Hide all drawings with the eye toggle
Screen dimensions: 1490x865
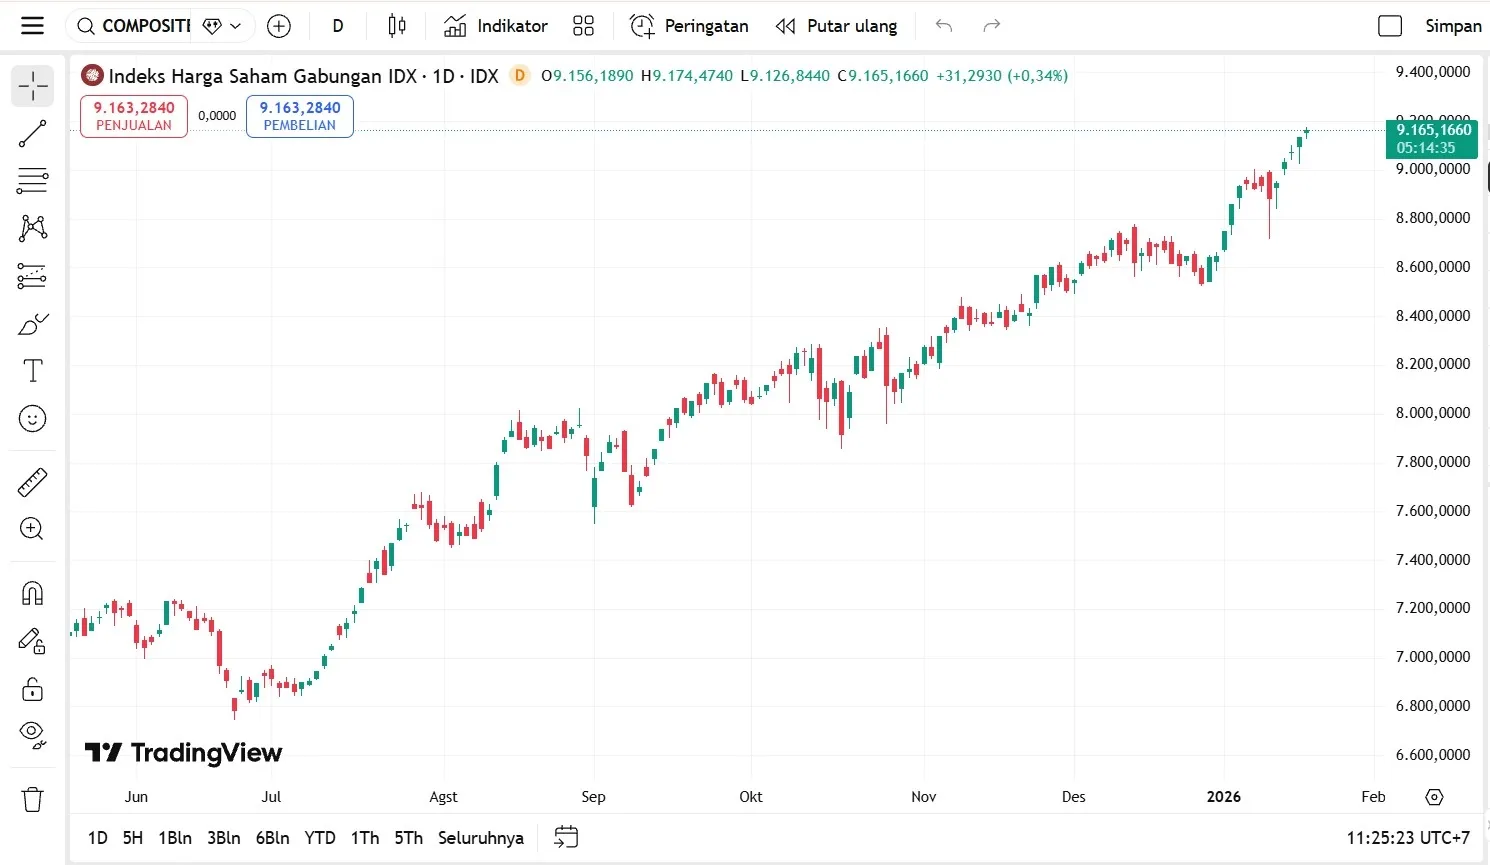[33, 732]
